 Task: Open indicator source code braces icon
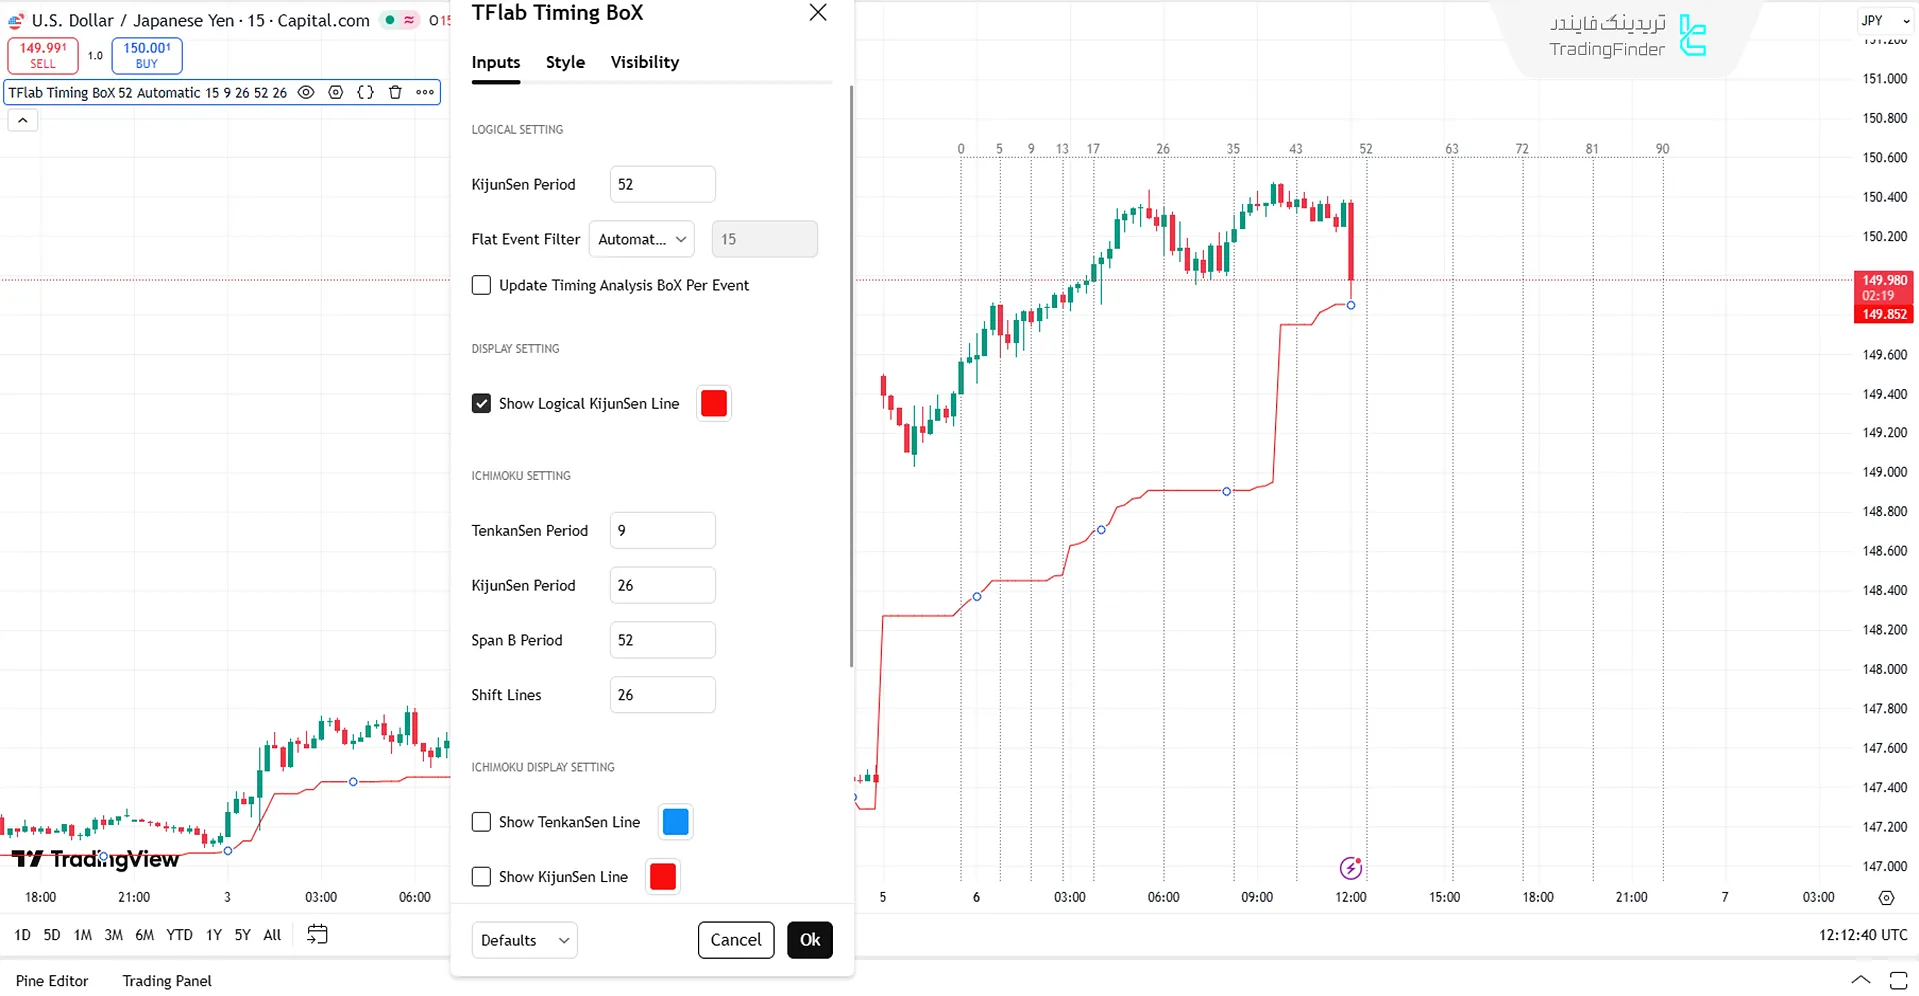[x=366, y=93]
